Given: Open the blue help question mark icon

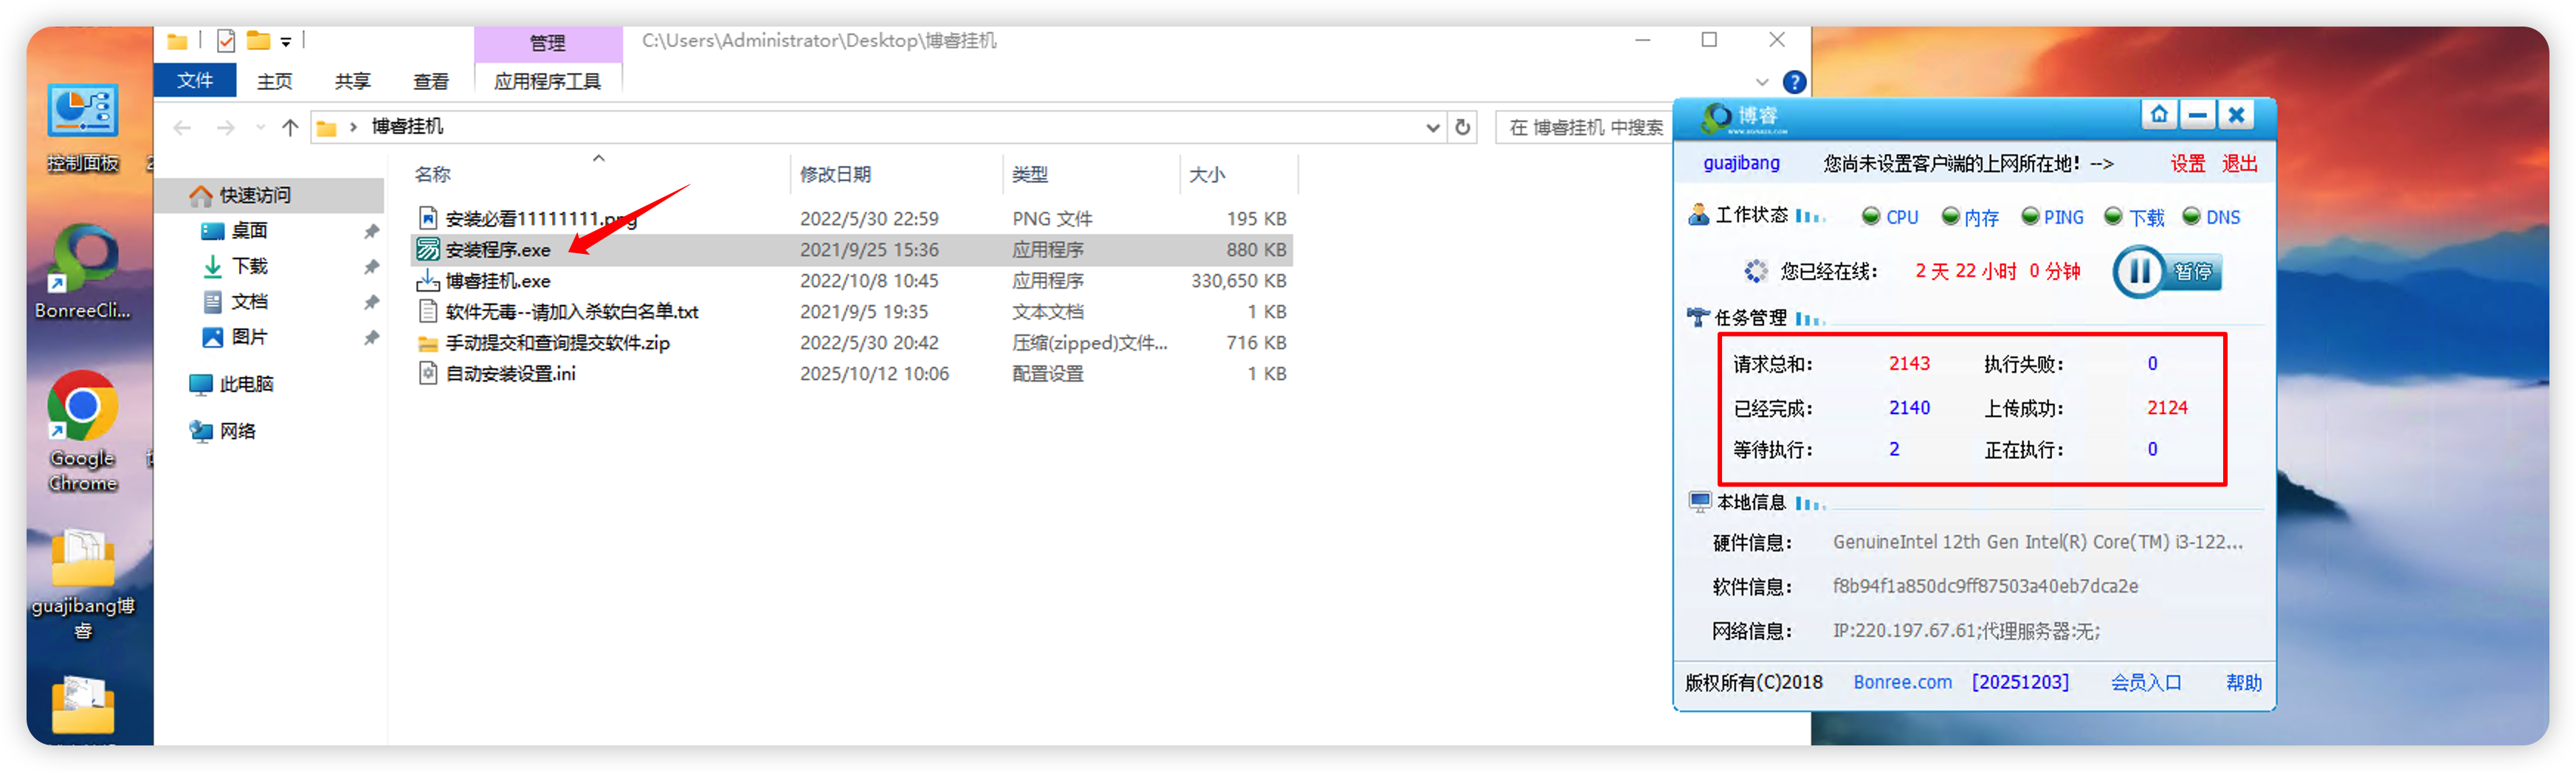Looking at the screenshot, I should [1794, 82].
